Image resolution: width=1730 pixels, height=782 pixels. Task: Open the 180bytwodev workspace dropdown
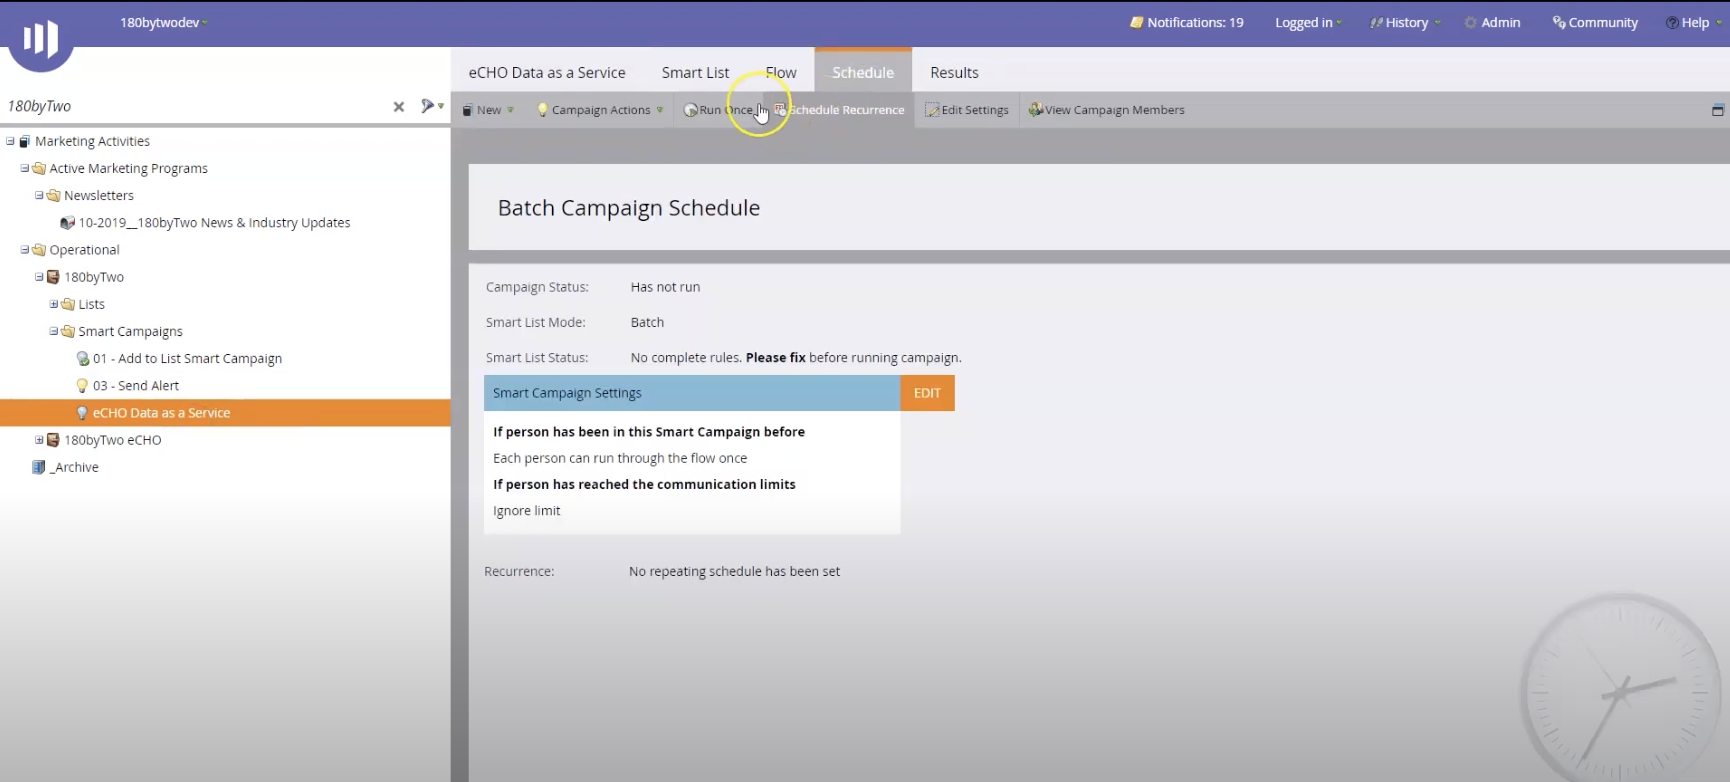tap(163, 22)
